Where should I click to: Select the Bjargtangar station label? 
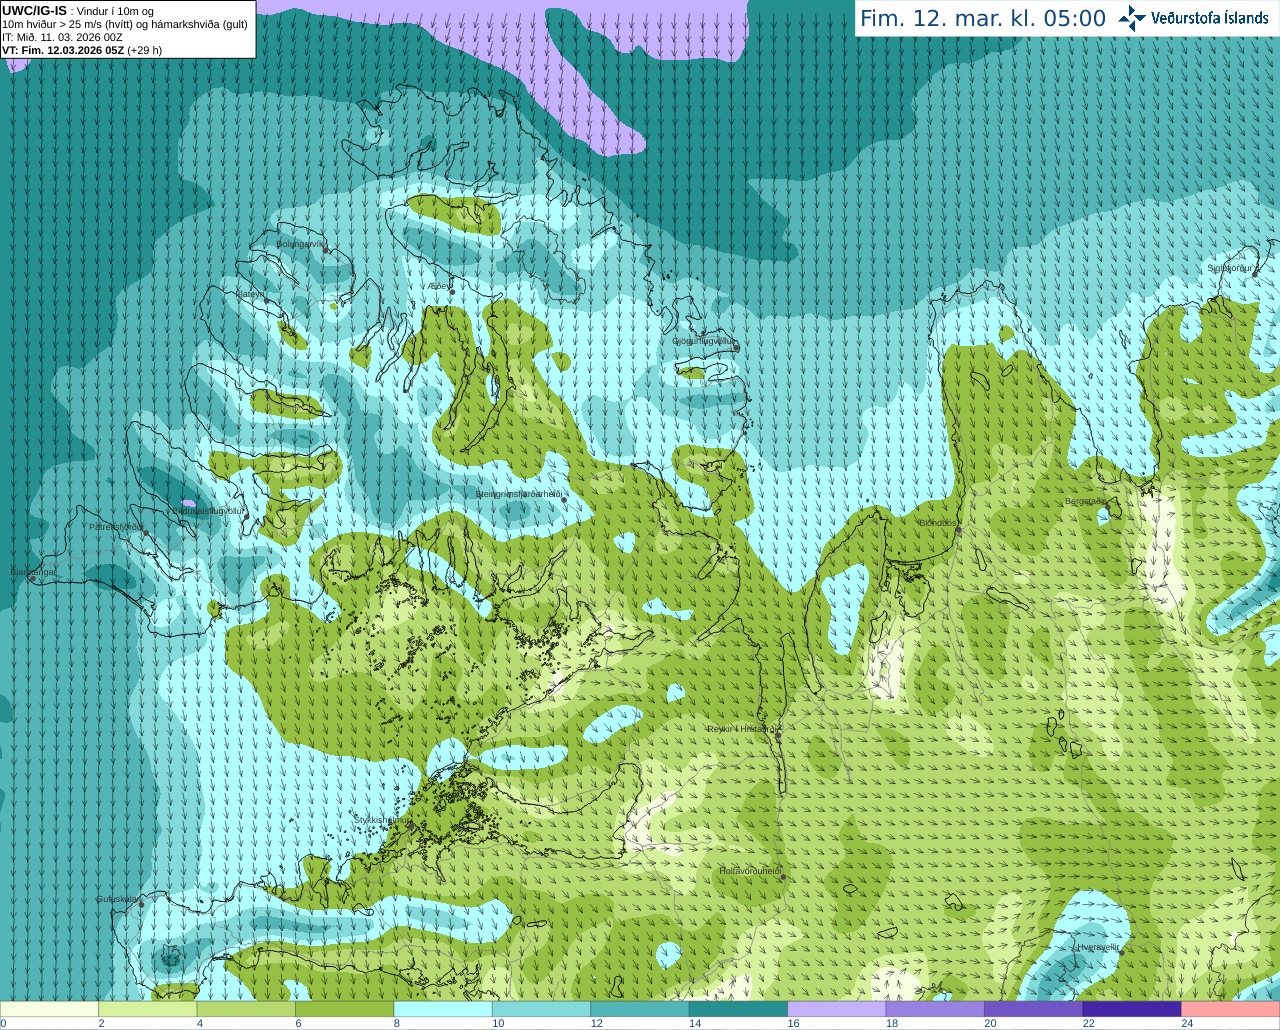(x=32, y=572)
